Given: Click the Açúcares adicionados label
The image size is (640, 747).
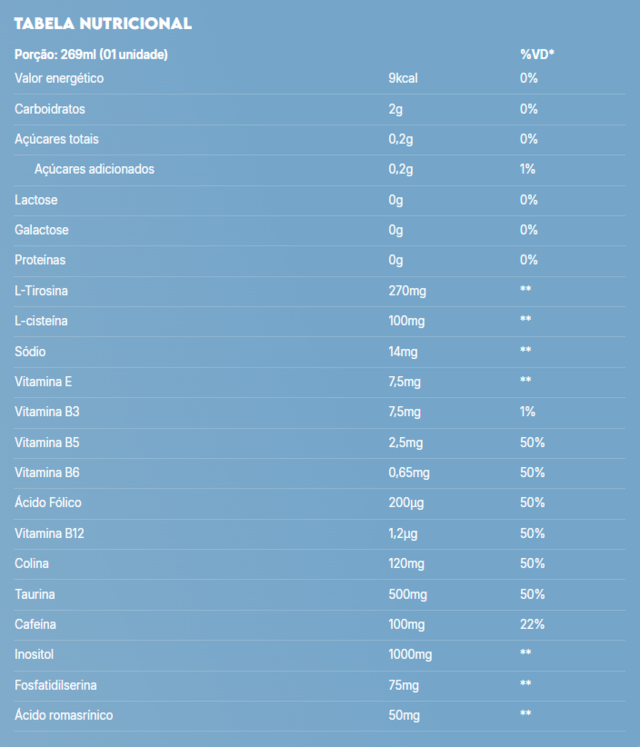Looking at the screenshot, I should [x=94, y=169].
